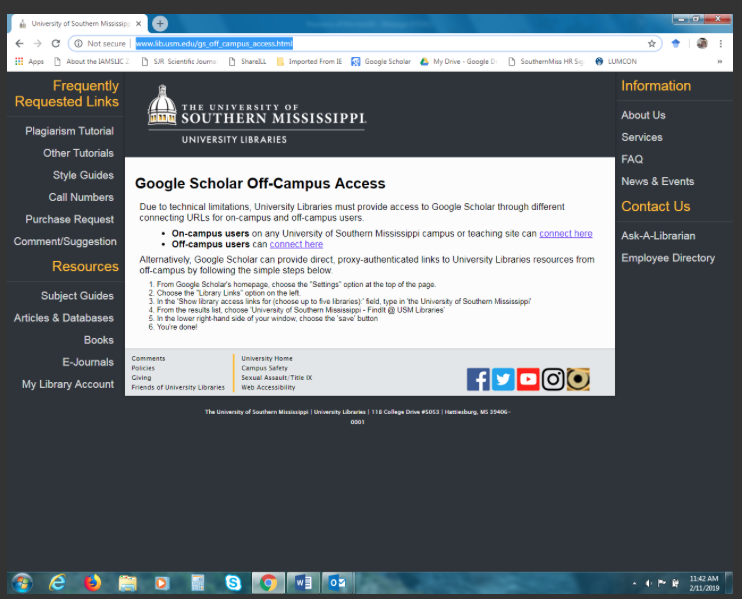Open the Imported From IE bookmark folder
742x599 pixels.
[309, 62]
